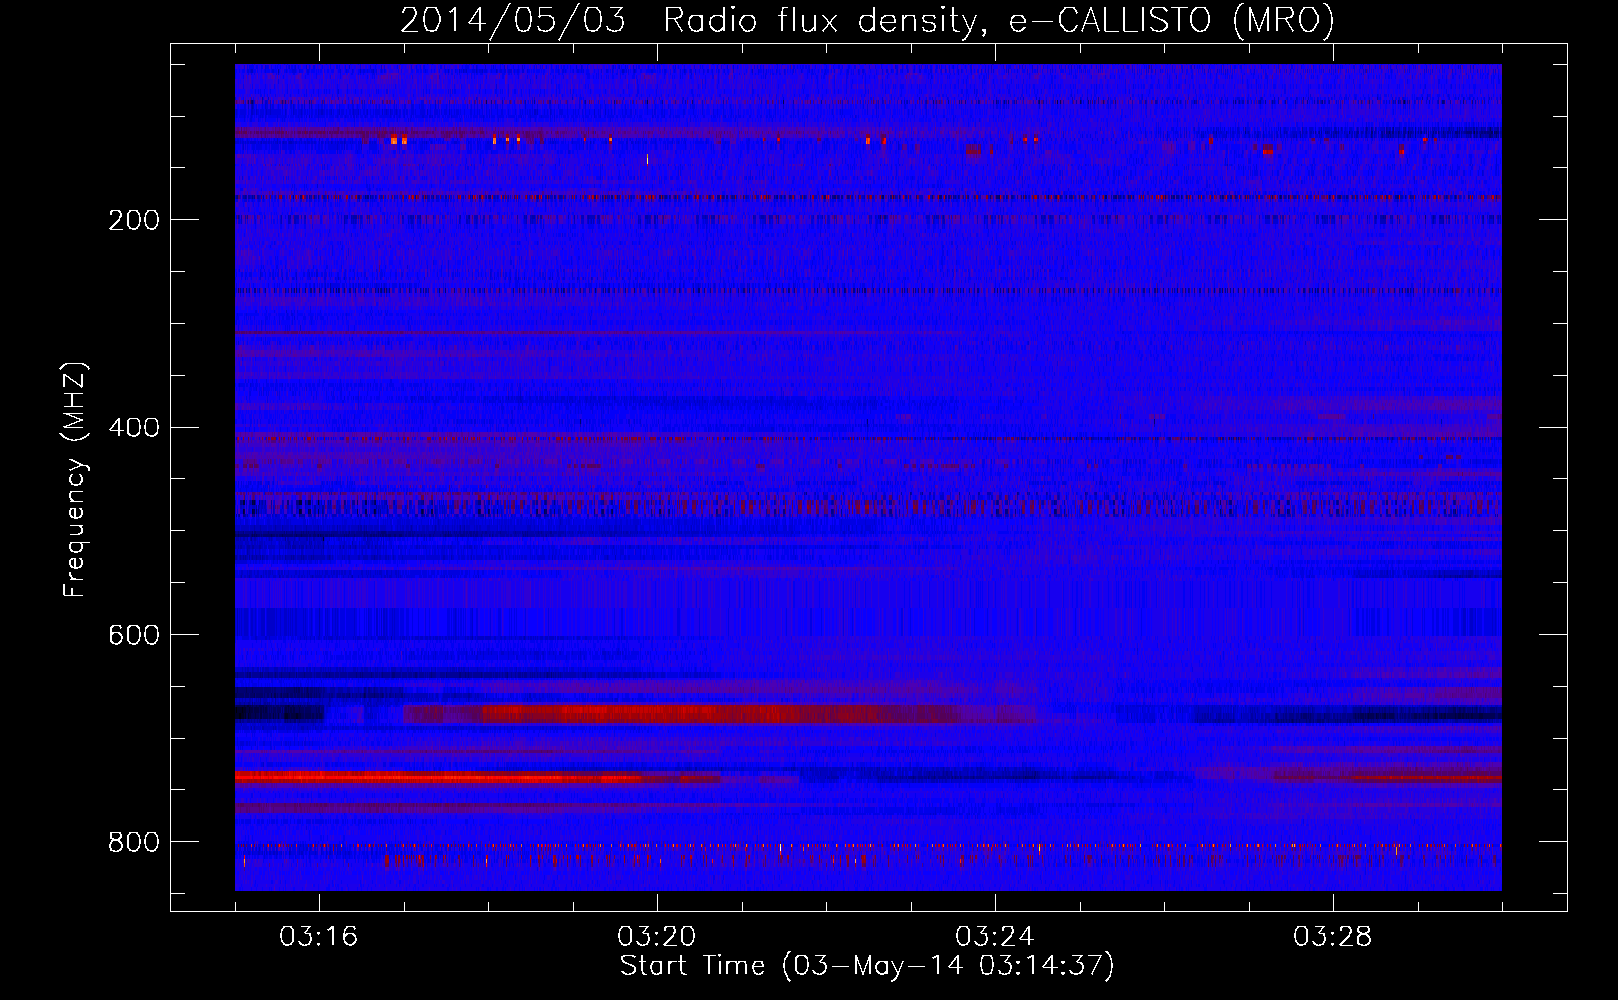The height and width of the screenshot is (1000, 1618).
Task: Click the '03:20' time tick label
Action: pos(656,937)
